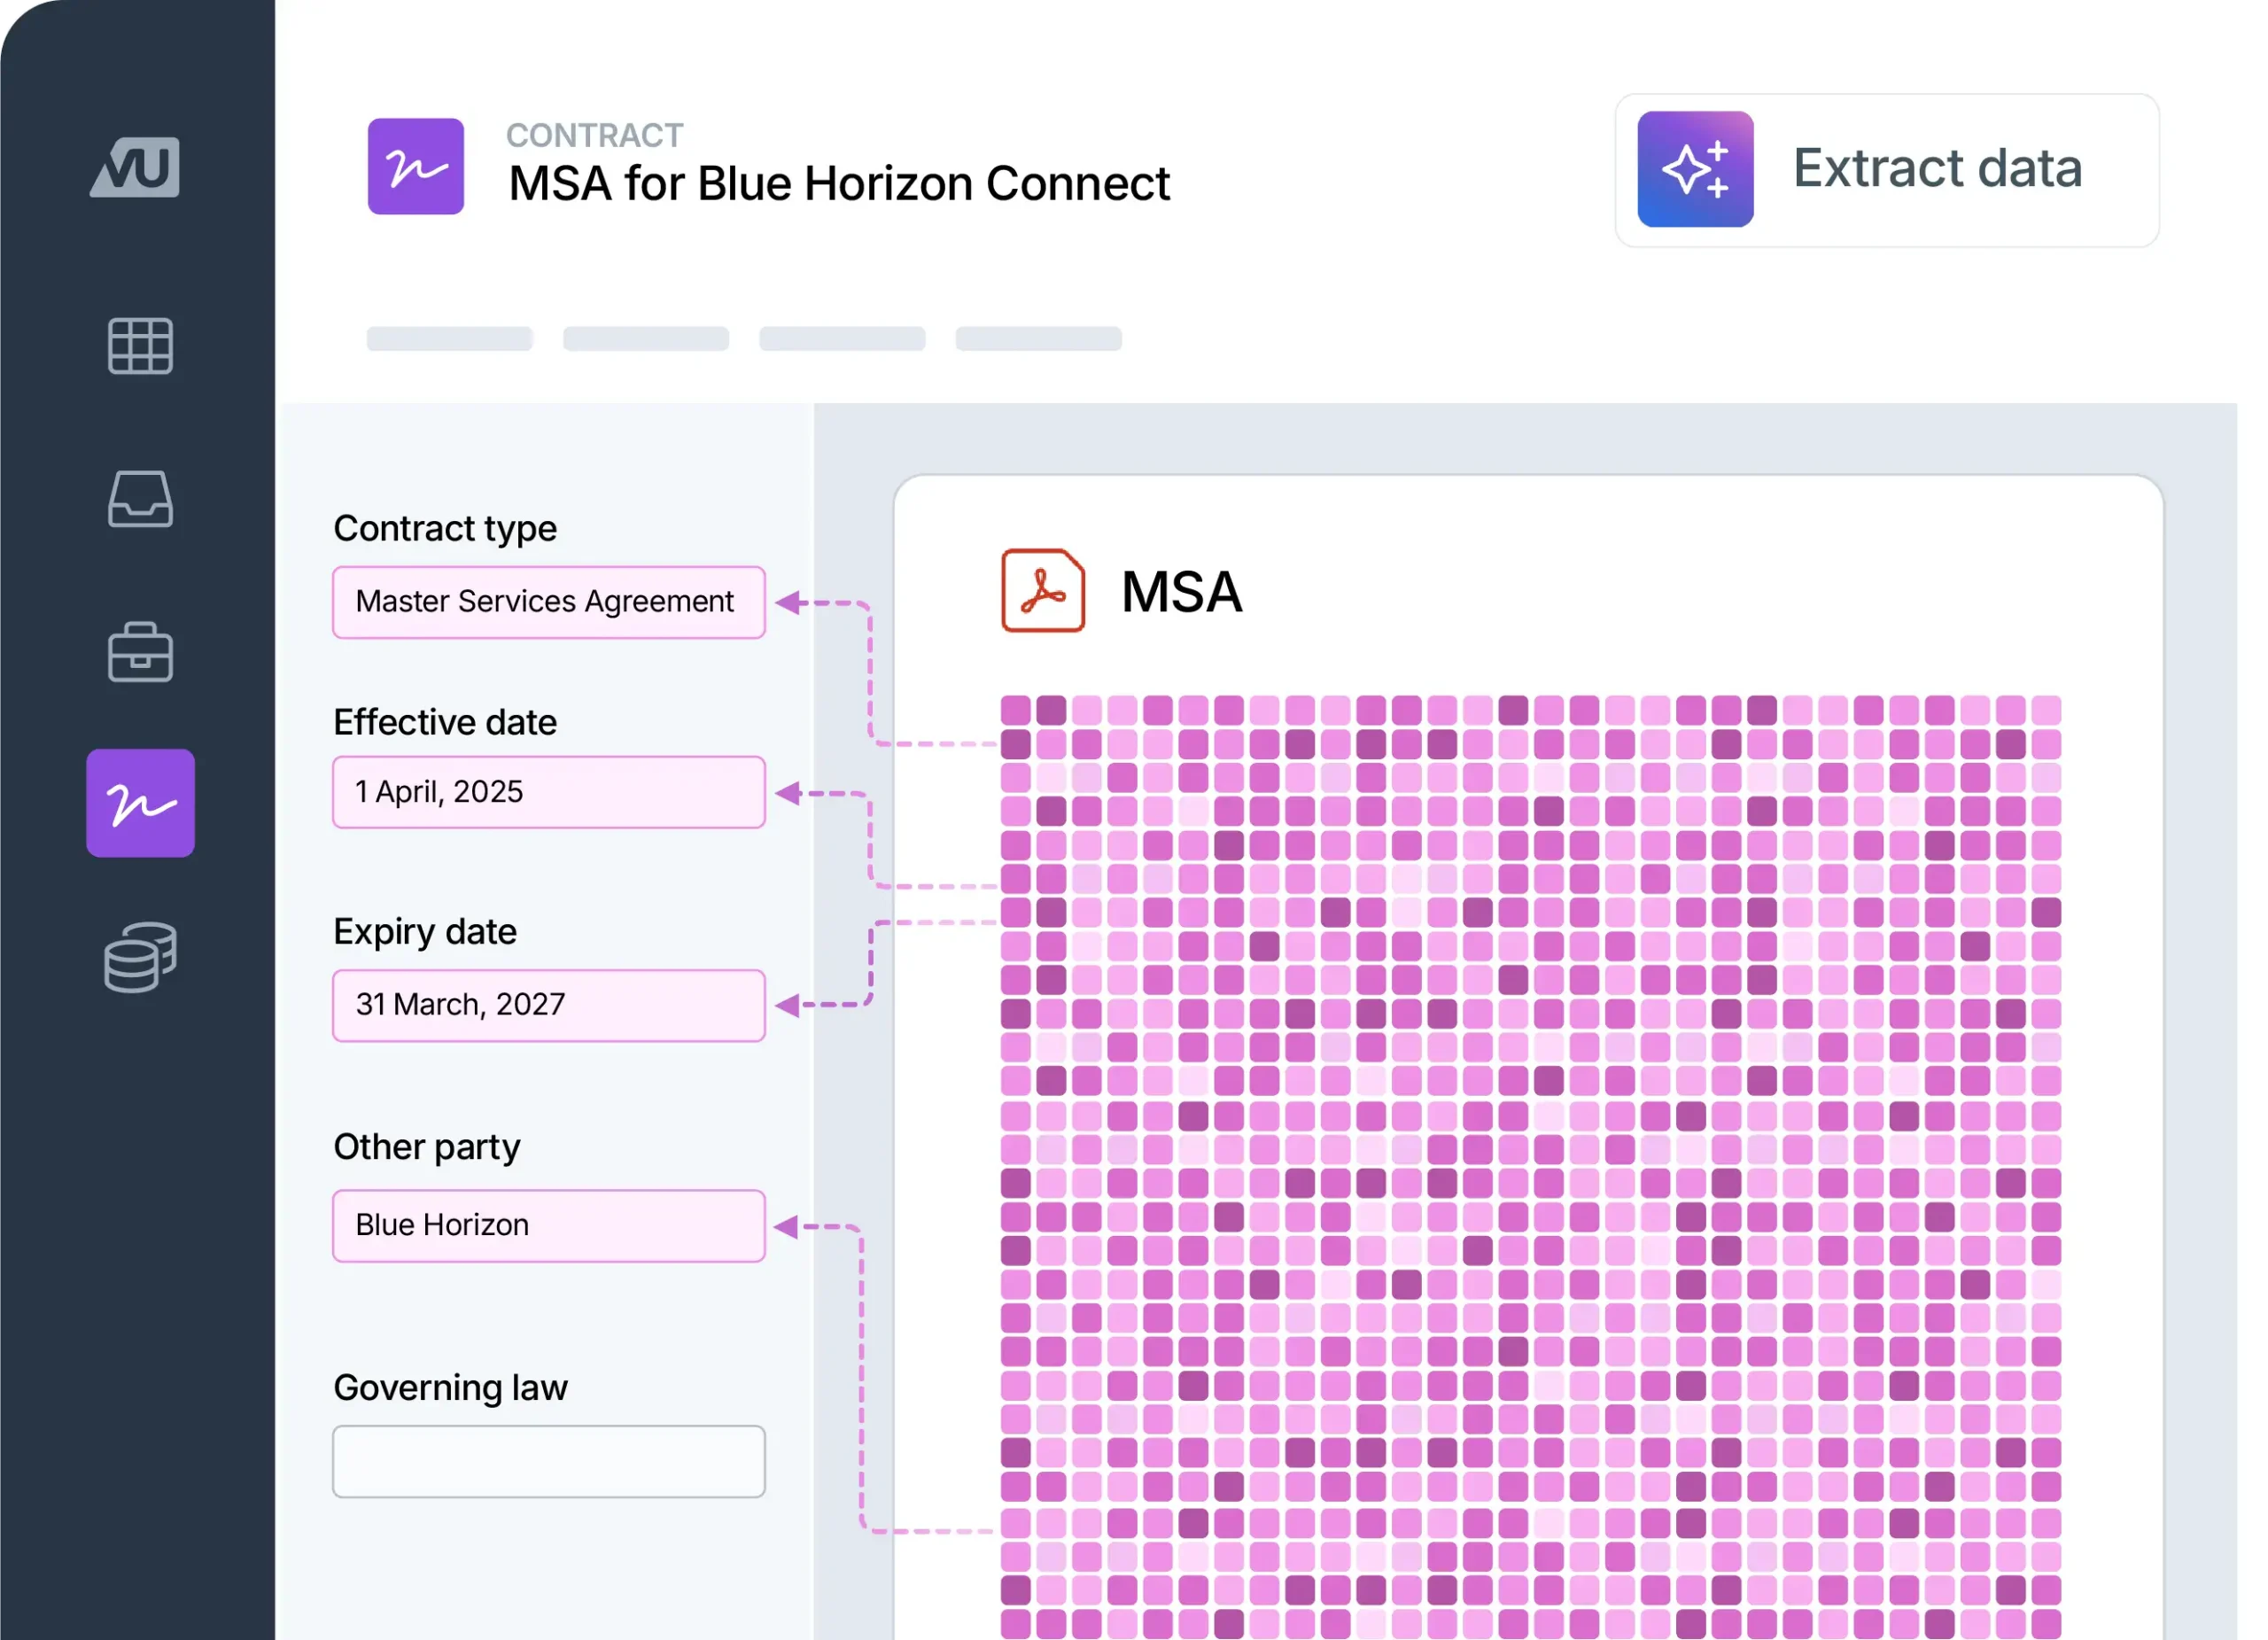
Task: Click the purple contract icon beside the document title
Action: [x=416, y=167]
